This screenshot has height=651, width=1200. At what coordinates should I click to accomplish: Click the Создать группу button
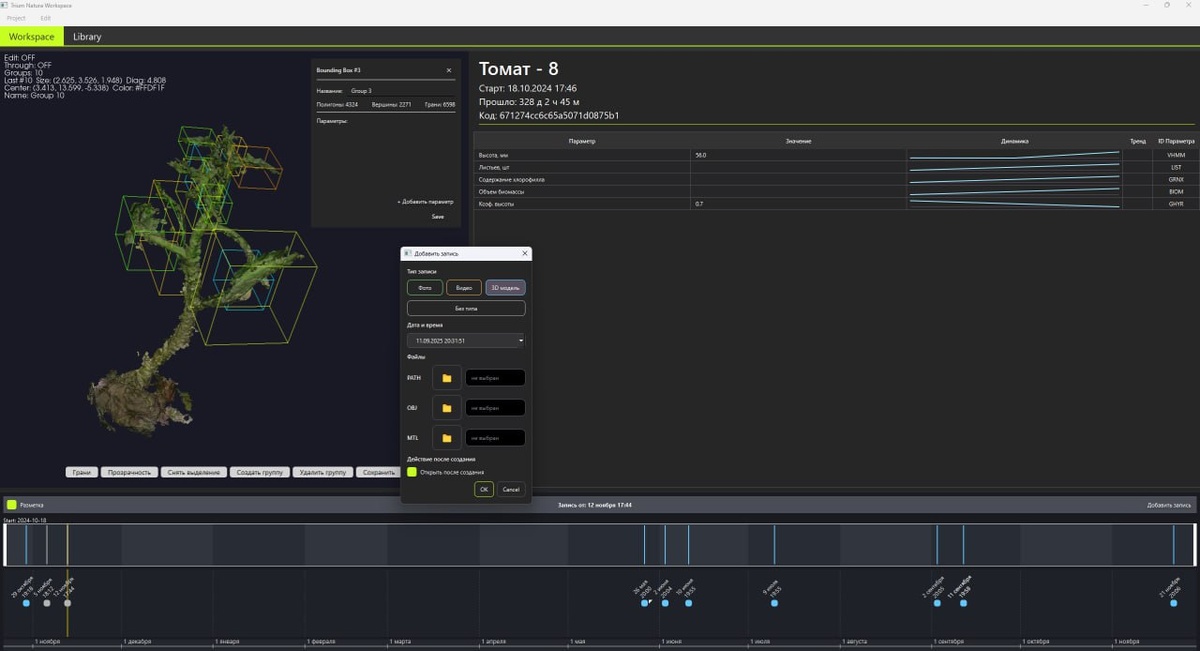[x=259, y=472]
